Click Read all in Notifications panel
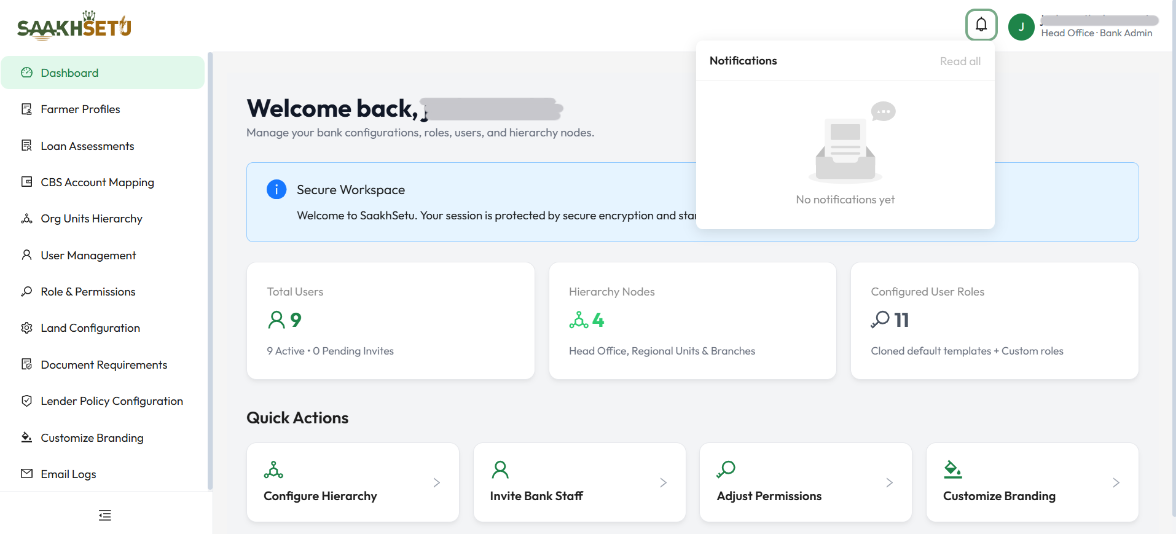 (960, 61)
